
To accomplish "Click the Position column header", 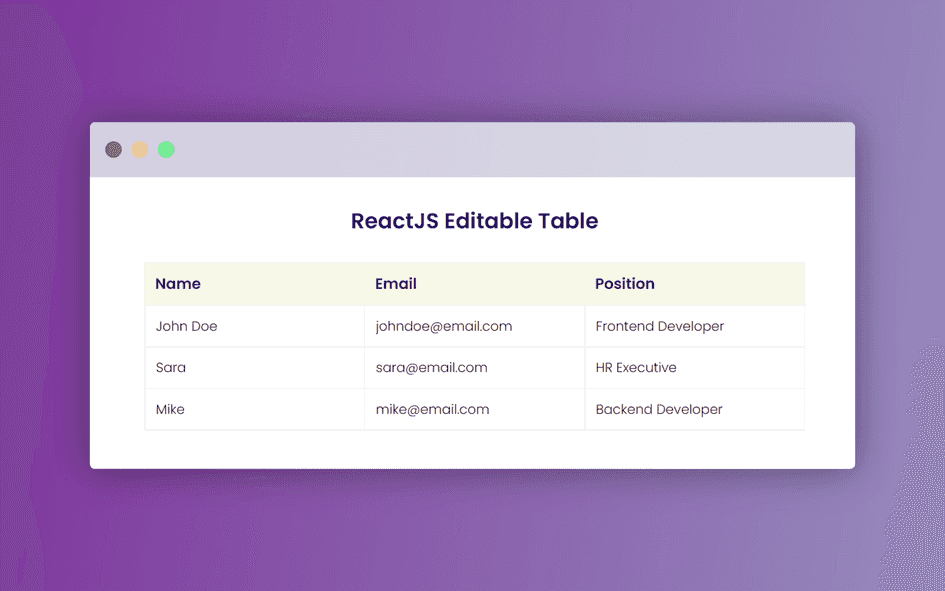I will click(624, 284).
